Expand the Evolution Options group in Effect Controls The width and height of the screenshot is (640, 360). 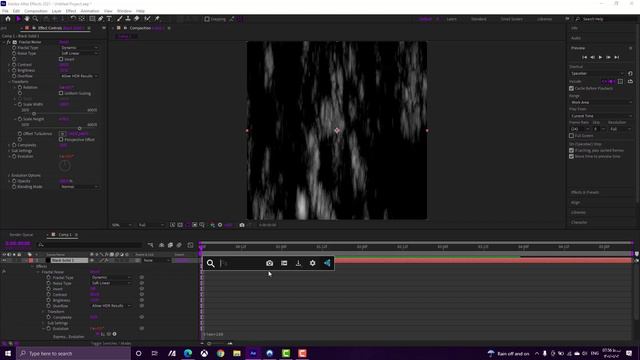9,176
